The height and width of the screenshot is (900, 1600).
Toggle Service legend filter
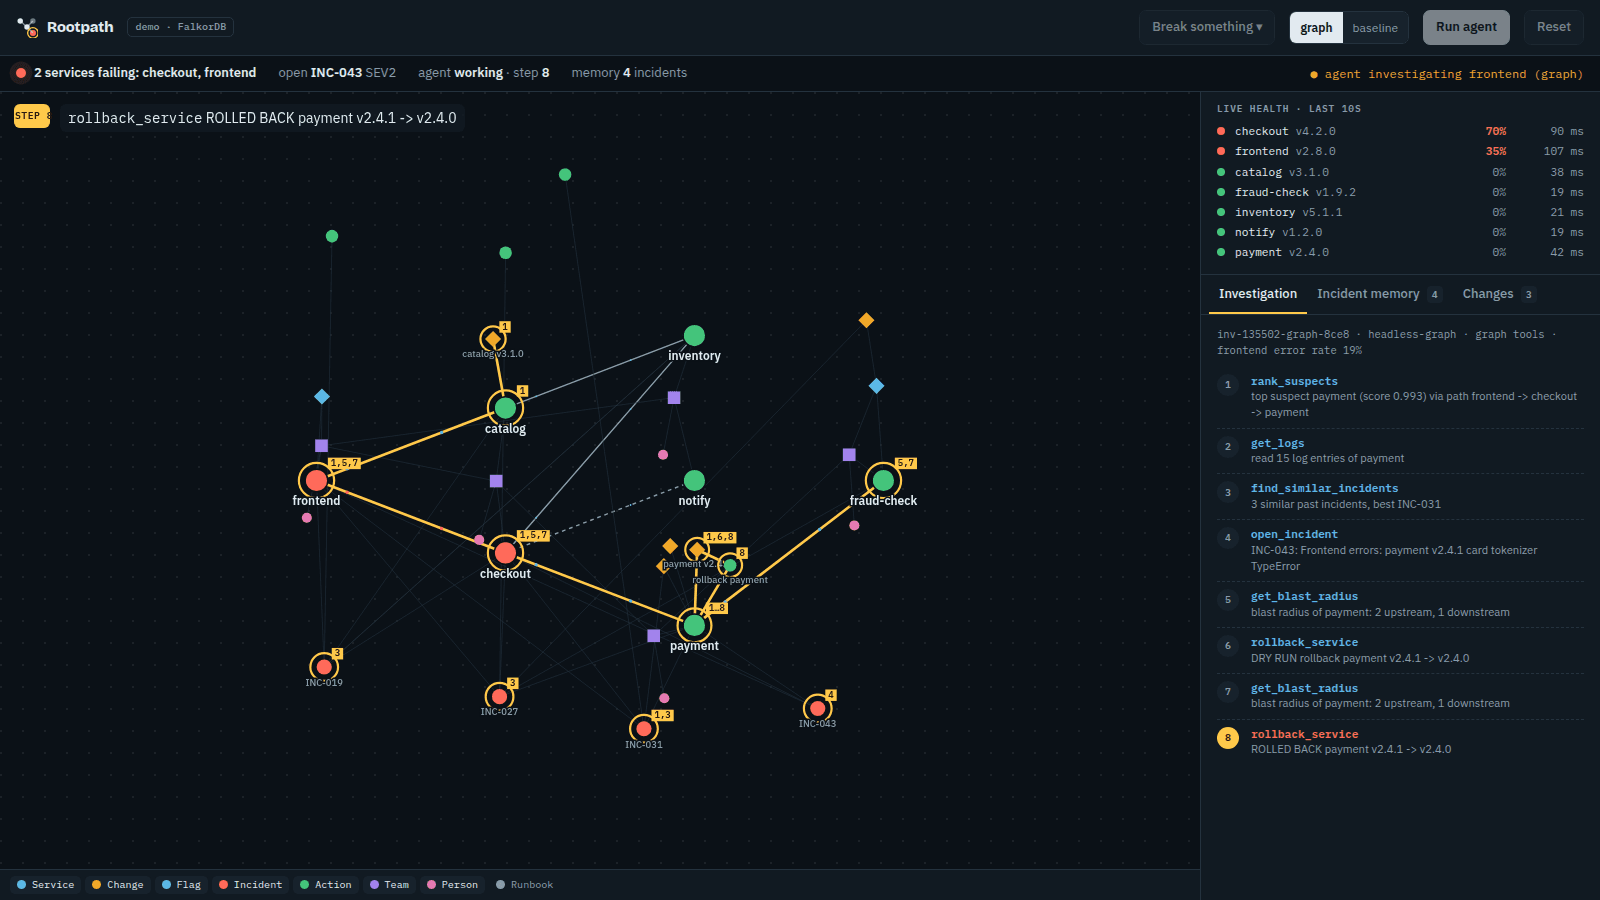[46, 885]
